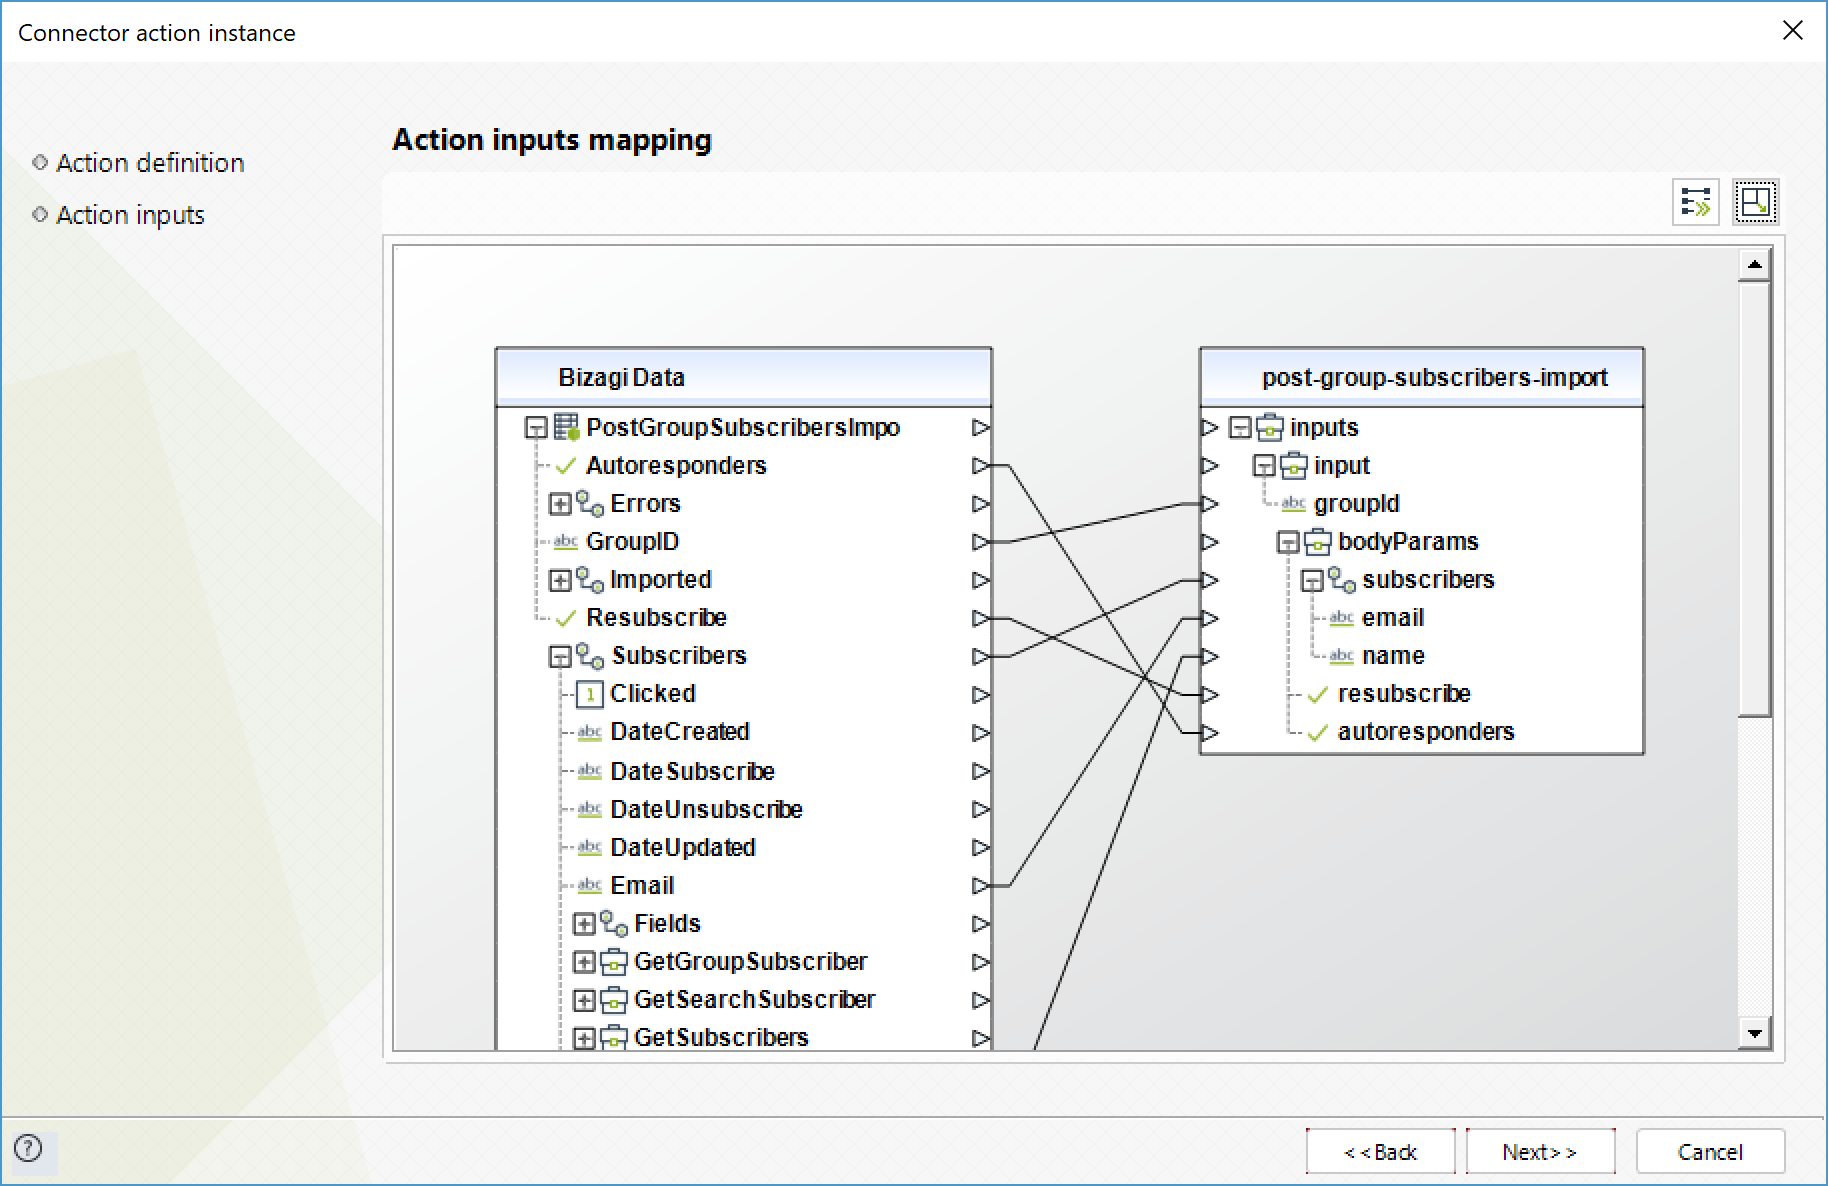Viewport: 1828px width, 1186px height.
Task: Expand the Errors node
Action: pos(560,504)
